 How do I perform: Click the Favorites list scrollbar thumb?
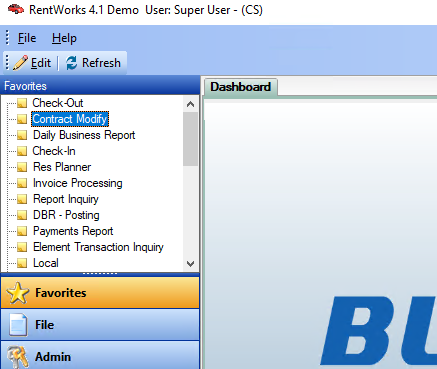(190, 139)
